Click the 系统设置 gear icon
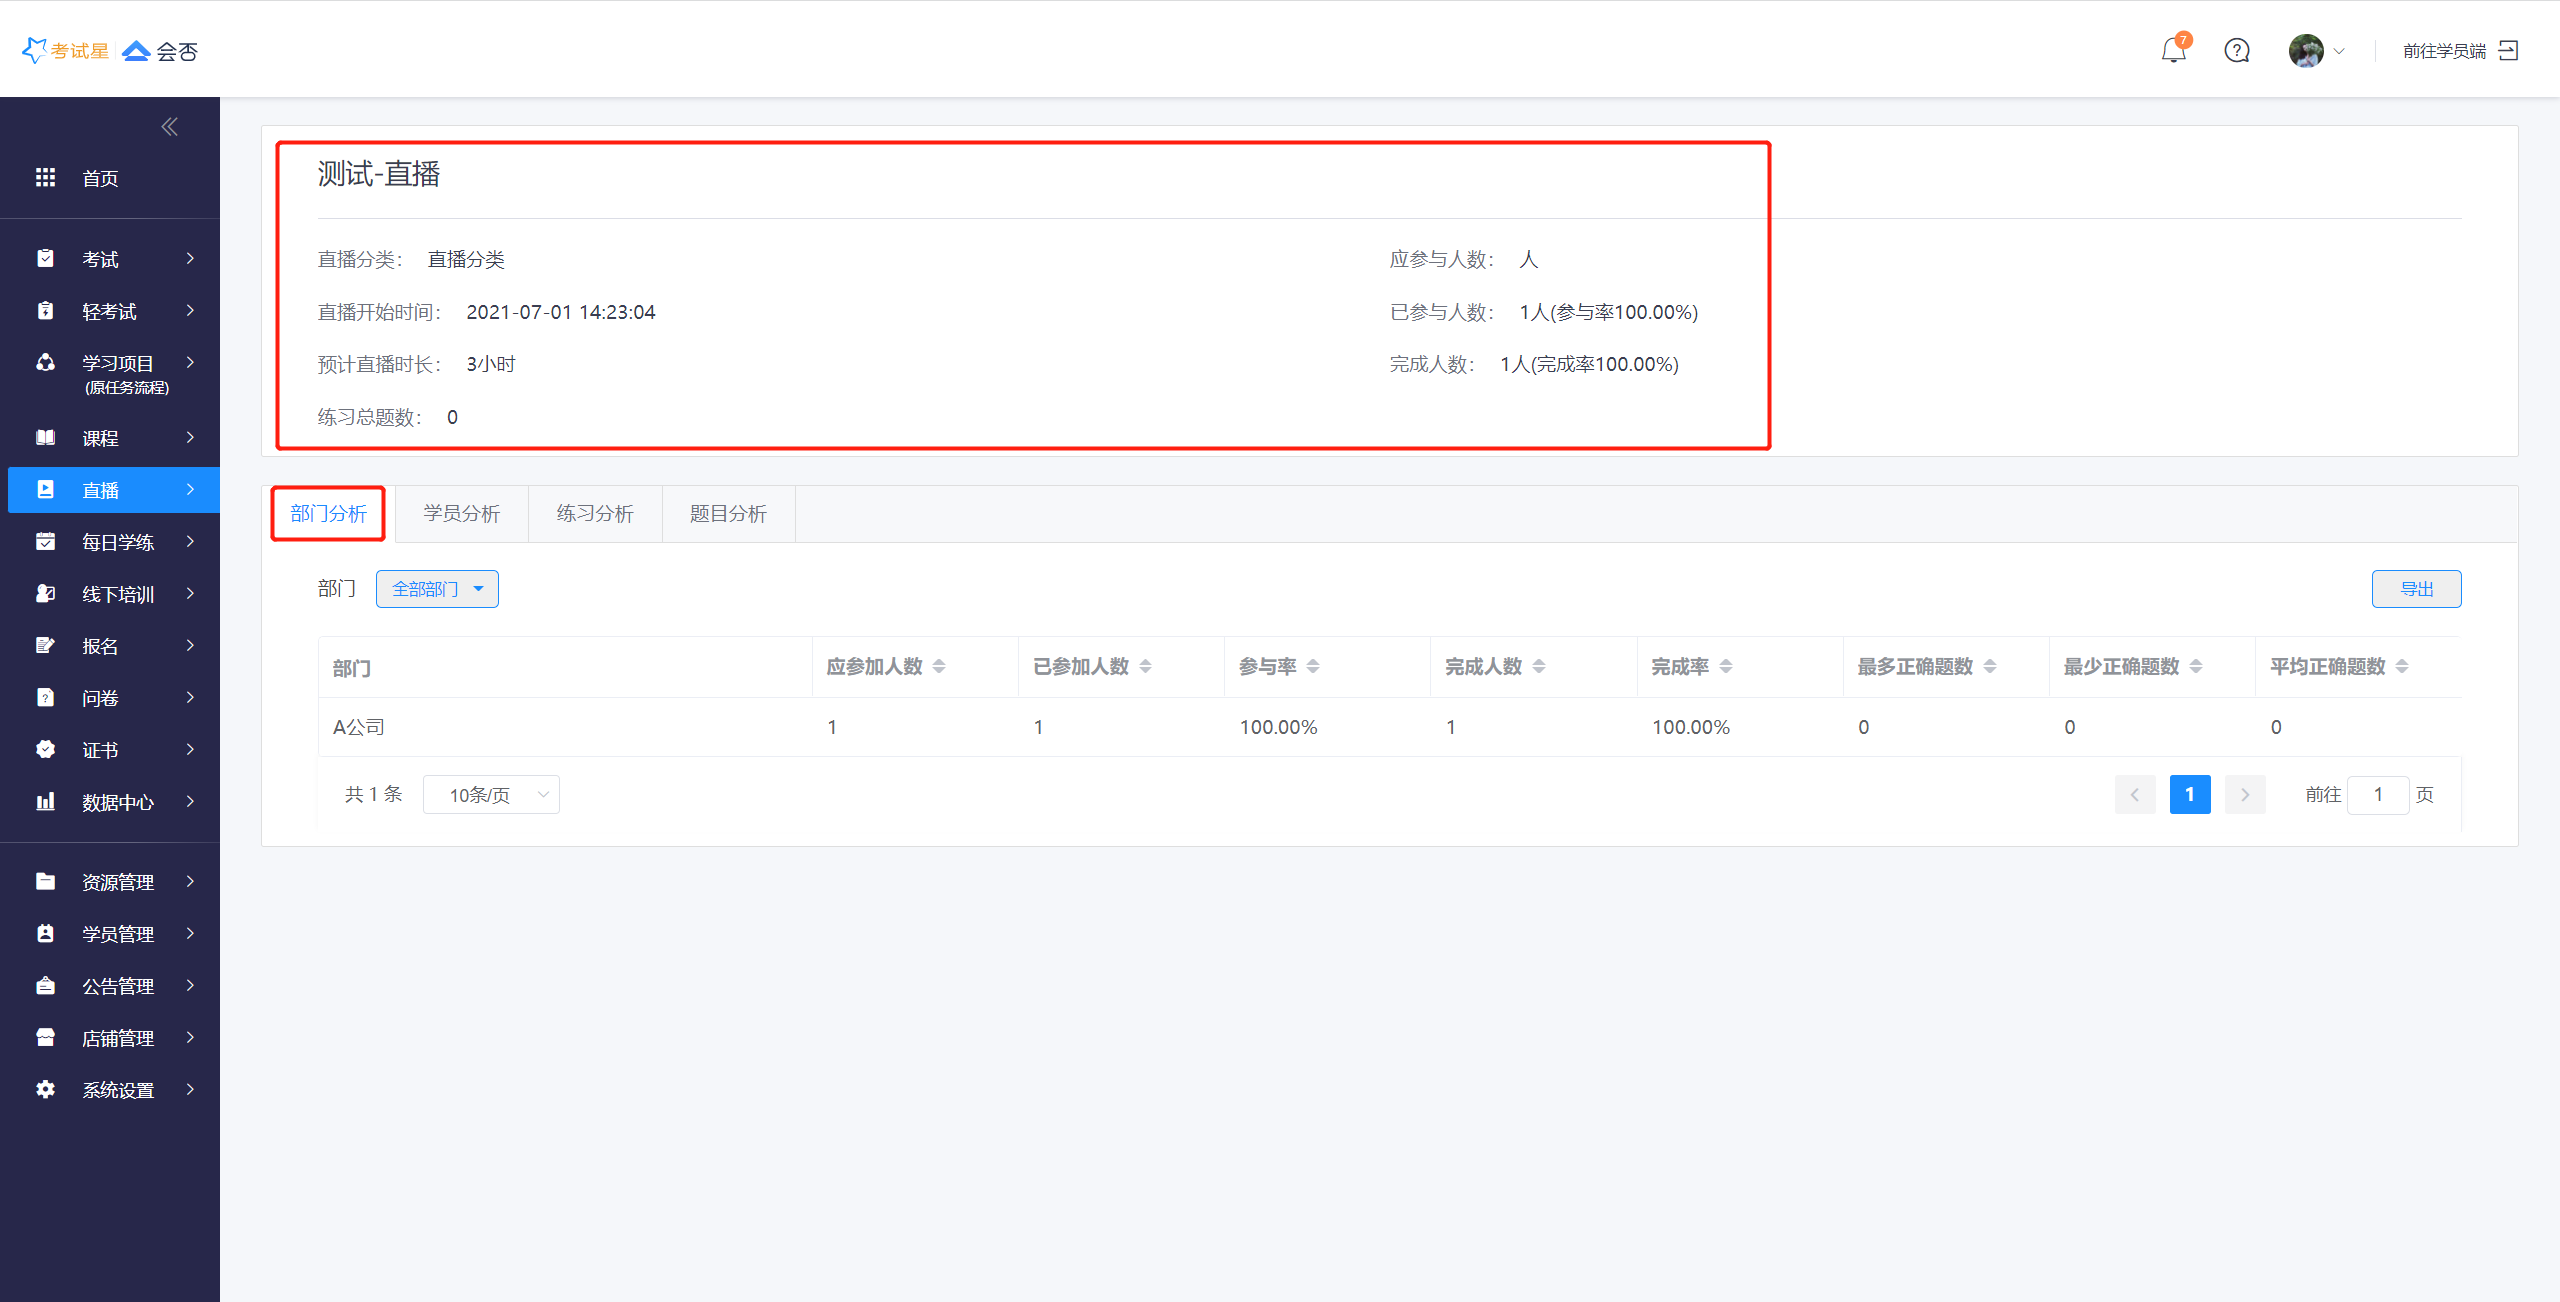Screen dimensions: 2560x1302 tap(45, 1089)
